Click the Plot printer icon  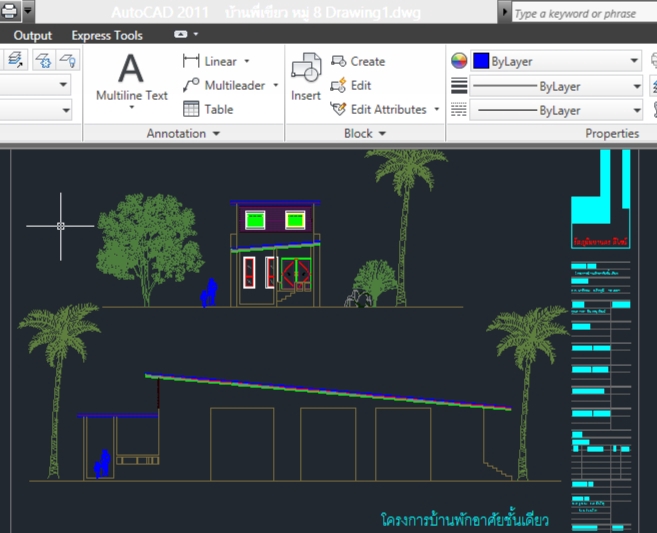click(x=9, y=10)
